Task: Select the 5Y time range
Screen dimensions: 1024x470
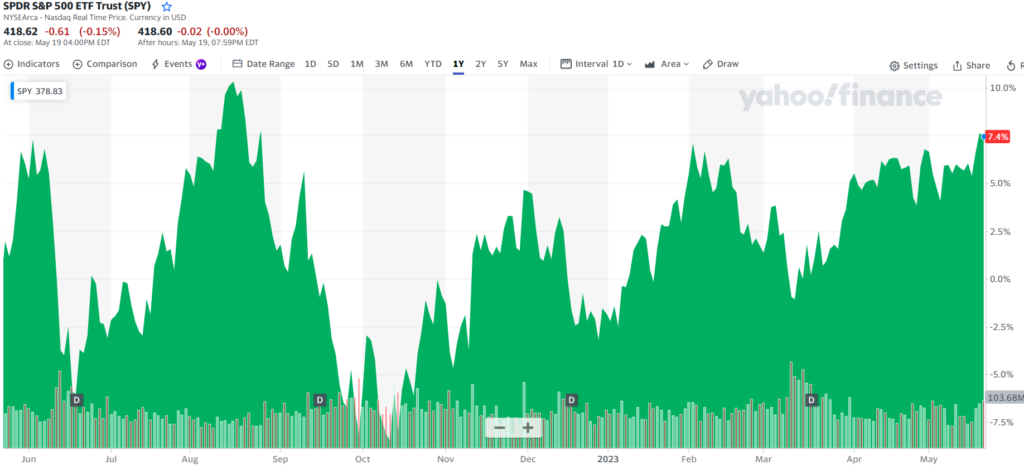Action: click(503, 64)
